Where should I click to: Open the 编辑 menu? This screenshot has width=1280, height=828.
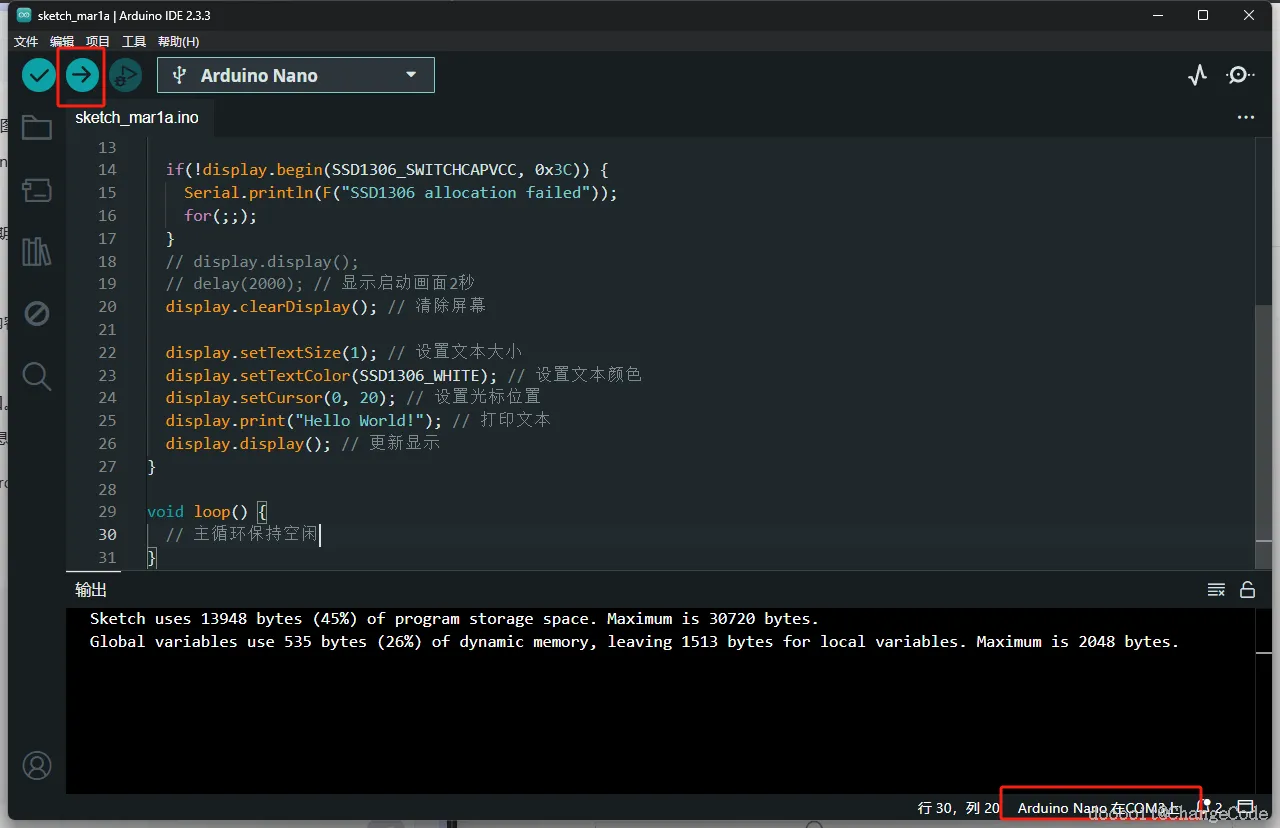62,41
